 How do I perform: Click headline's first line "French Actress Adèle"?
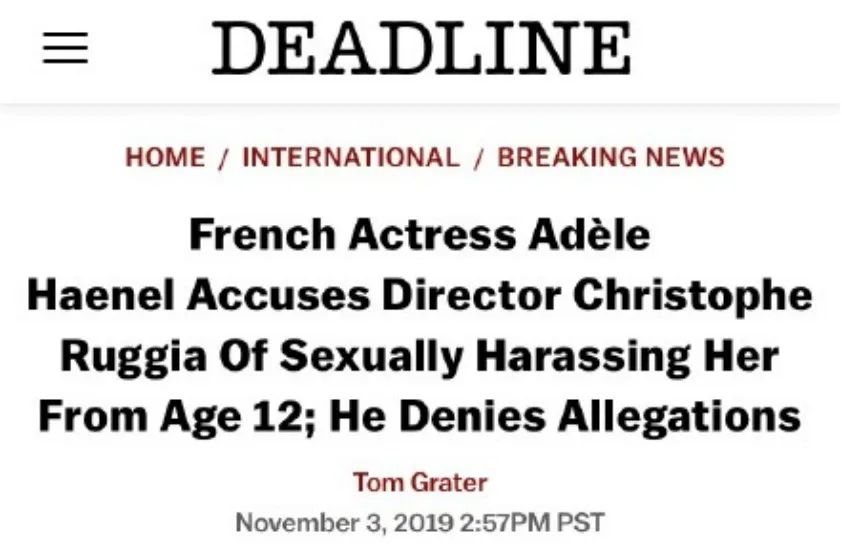[420, 236]
